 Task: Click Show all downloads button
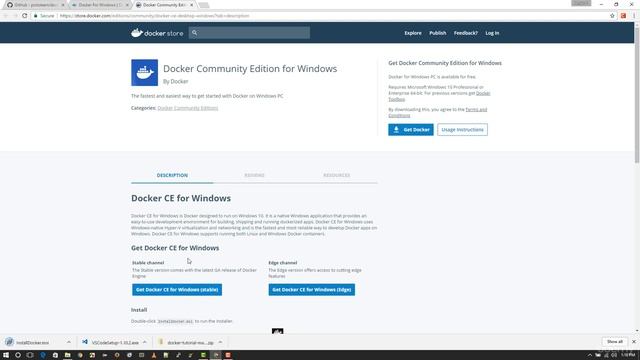tap(615, 342)
